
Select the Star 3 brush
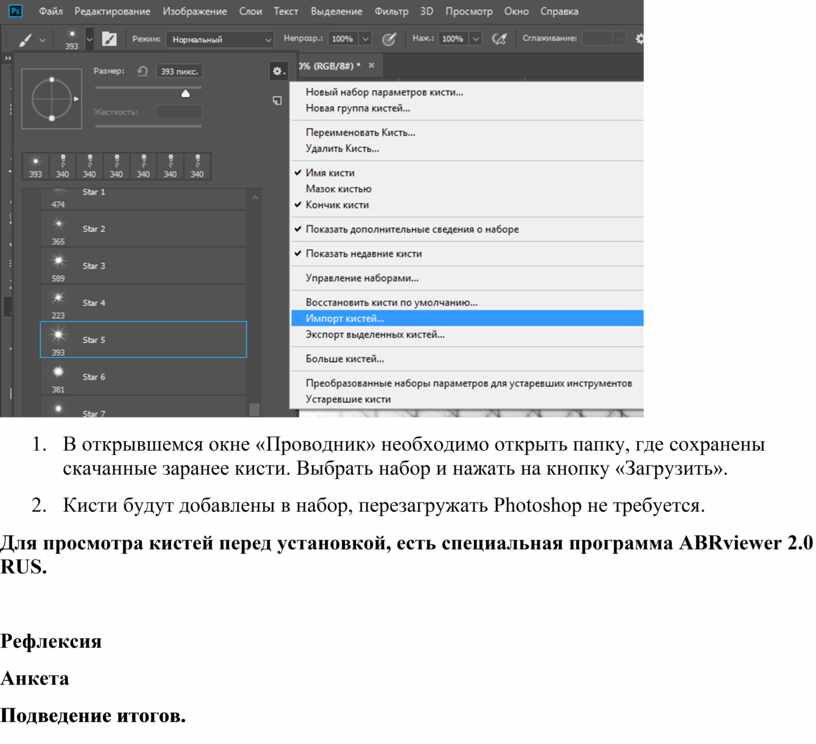[144, 266]
